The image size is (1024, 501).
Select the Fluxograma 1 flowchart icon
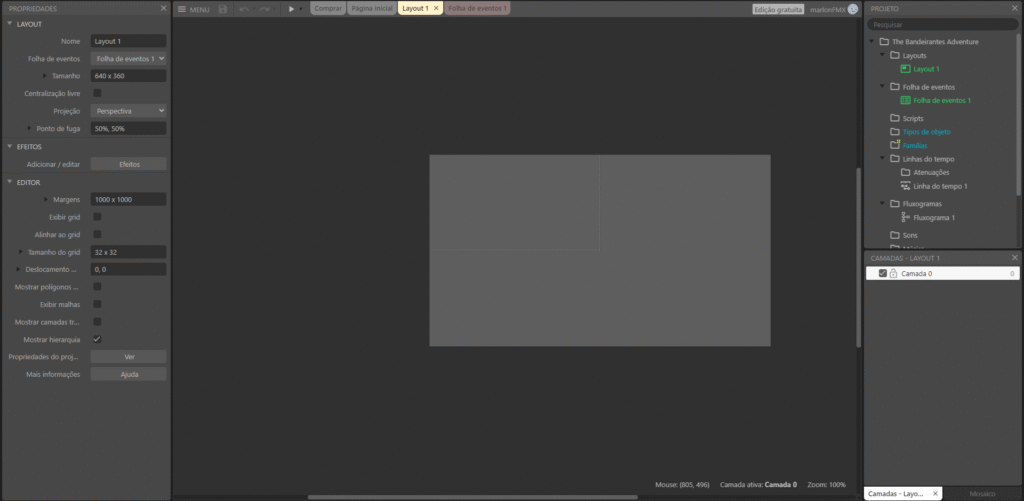tap(905, 218)
